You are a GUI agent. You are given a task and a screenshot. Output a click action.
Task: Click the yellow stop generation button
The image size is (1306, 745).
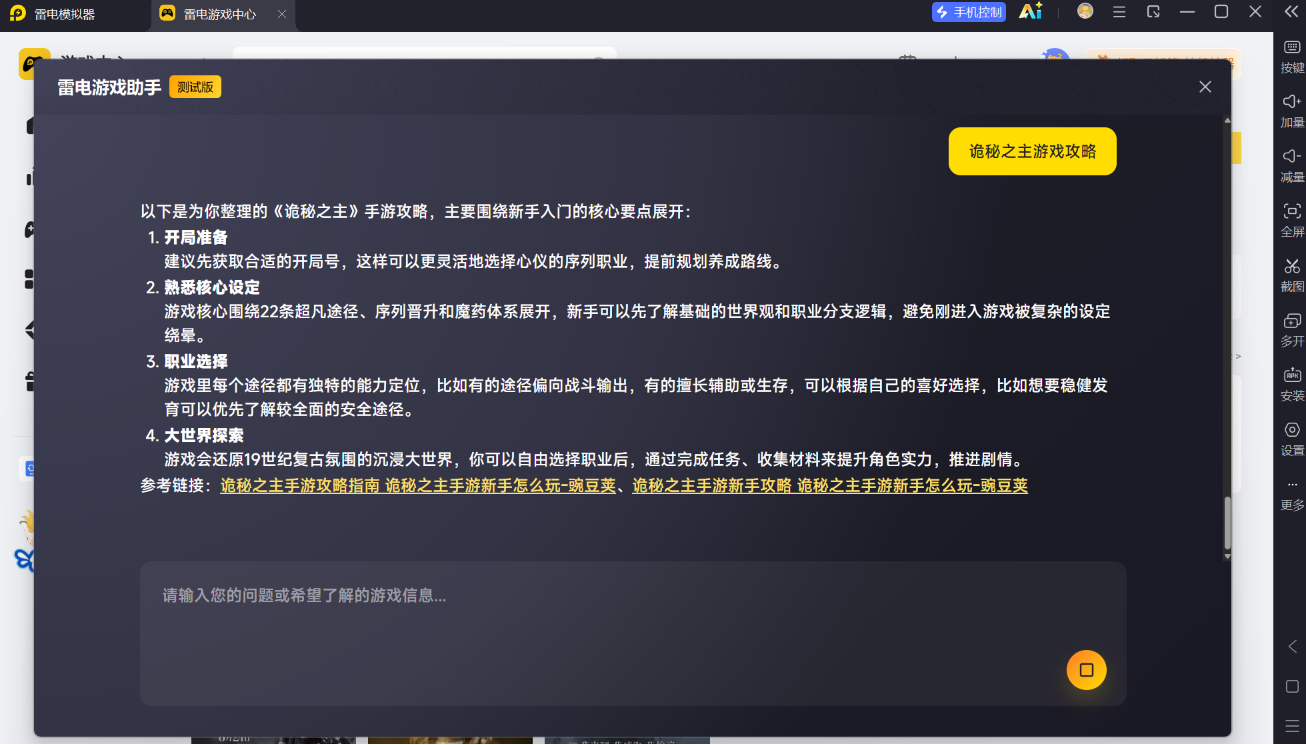(x=1086, y=670)
